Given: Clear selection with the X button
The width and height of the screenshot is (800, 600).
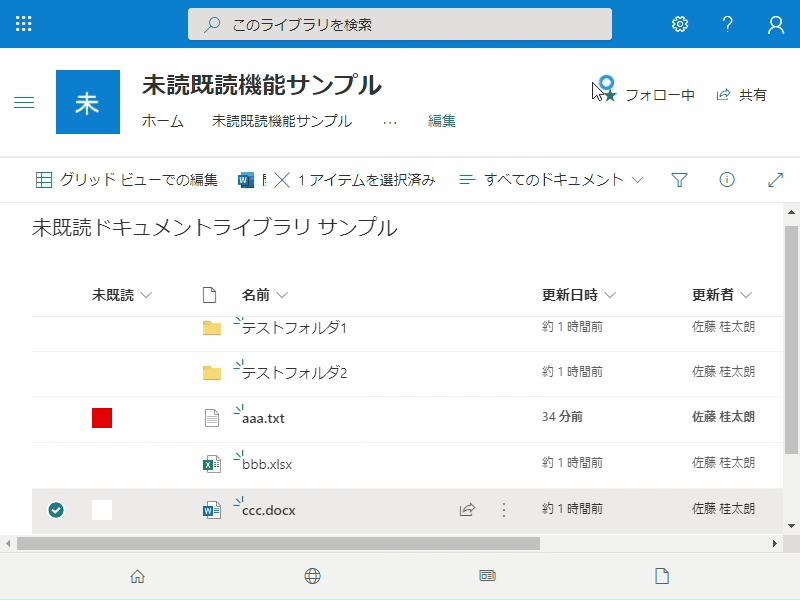Looking at the screenshot, I should tap(282, 180).
